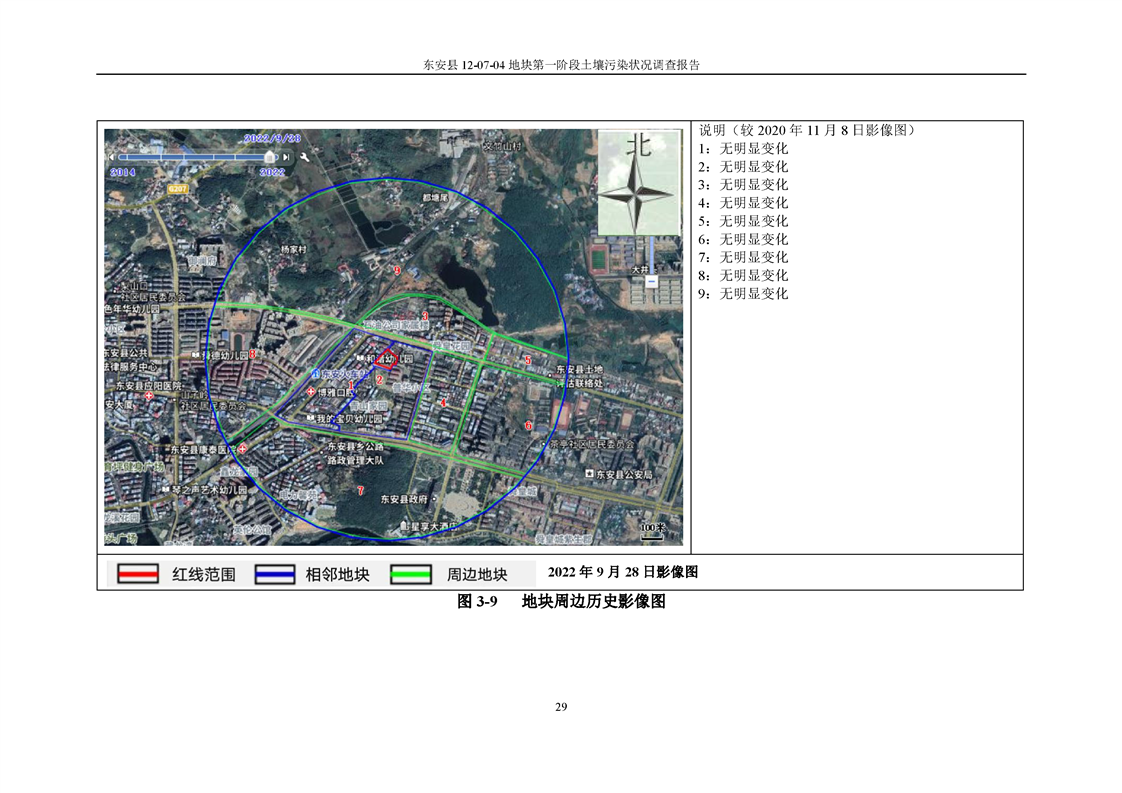Click the zoom out minus button

click(x=651, y=282)
